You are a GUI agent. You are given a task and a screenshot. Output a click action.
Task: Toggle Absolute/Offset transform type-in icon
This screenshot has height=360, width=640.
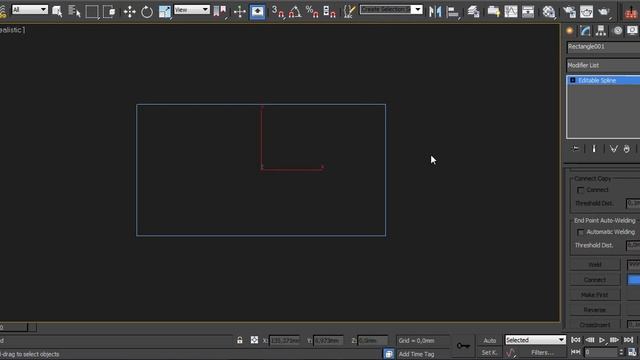[254, 340]
